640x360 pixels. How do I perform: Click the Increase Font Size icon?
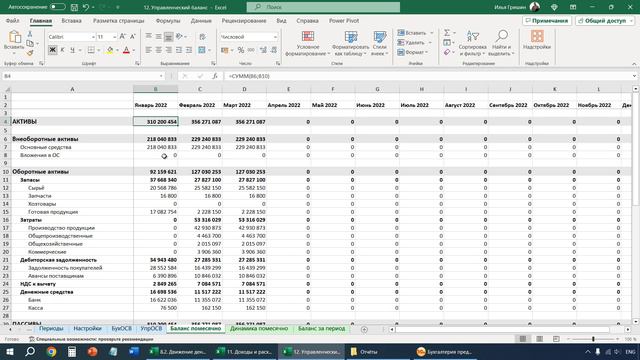[x=122, y=37]
